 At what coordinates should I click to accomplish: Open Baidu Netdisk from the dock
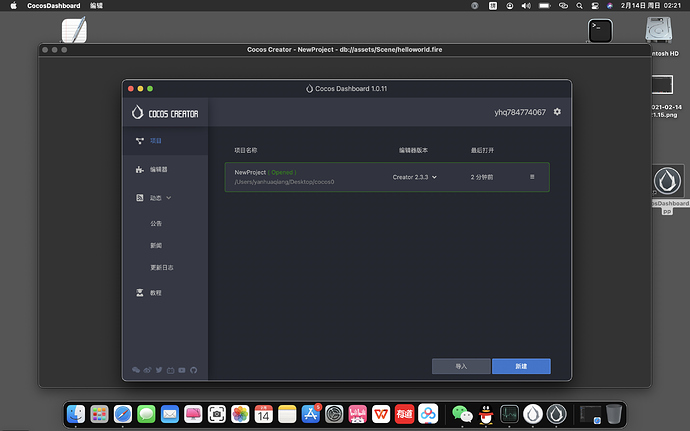point(428,414)
